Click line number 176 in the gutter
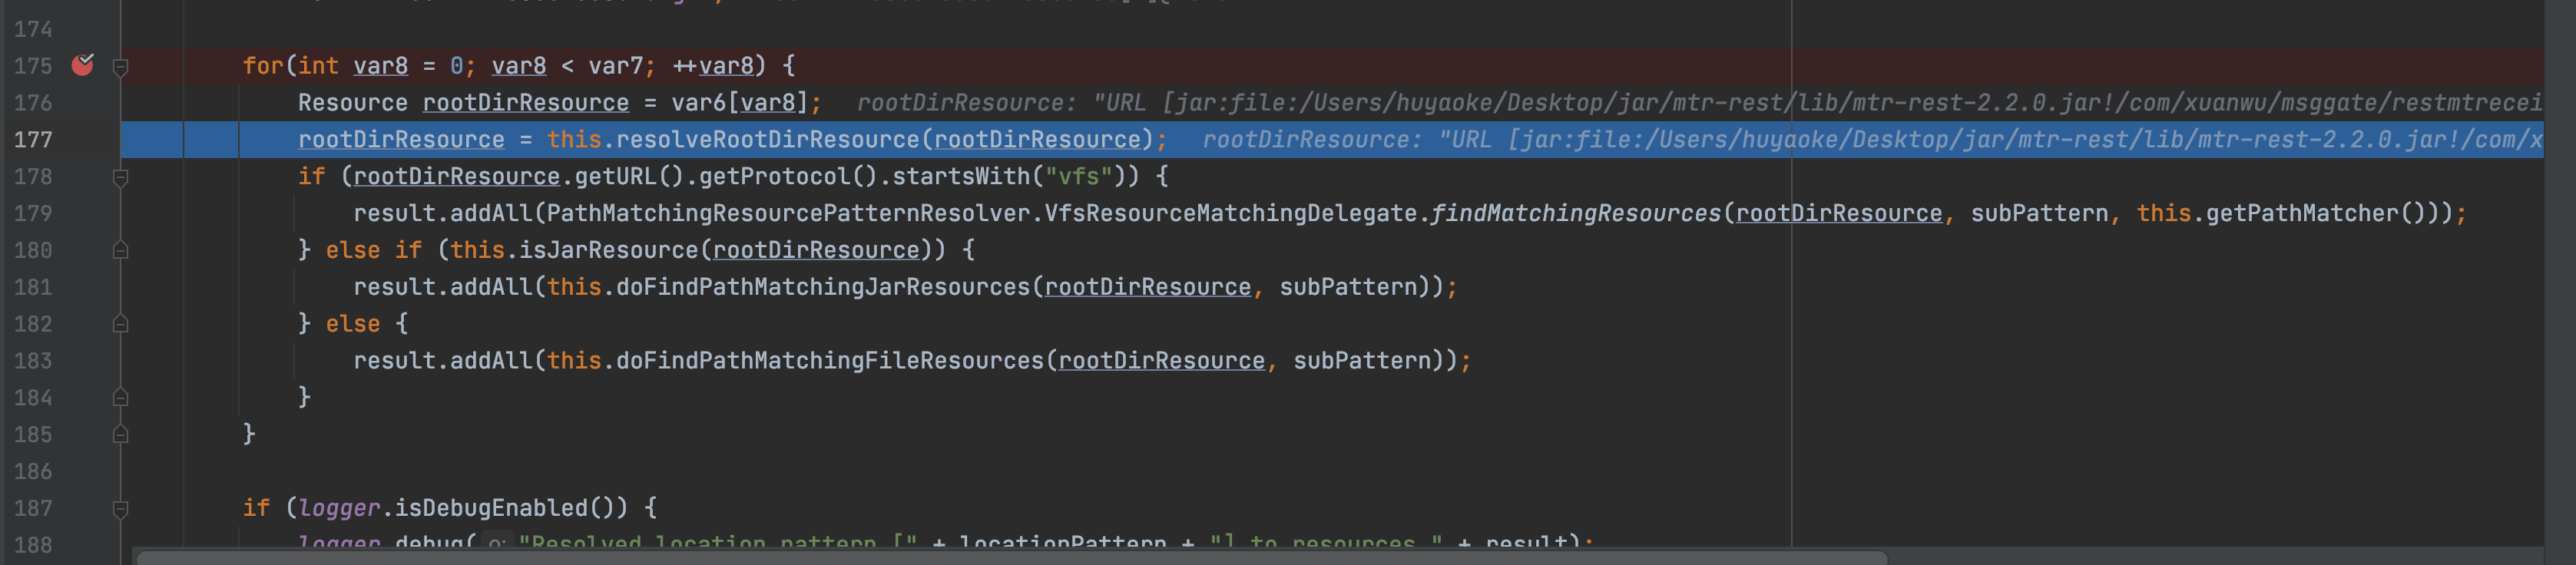This screenshot has width=2576, height=565. pyautogui.click(x=33, y=103)
